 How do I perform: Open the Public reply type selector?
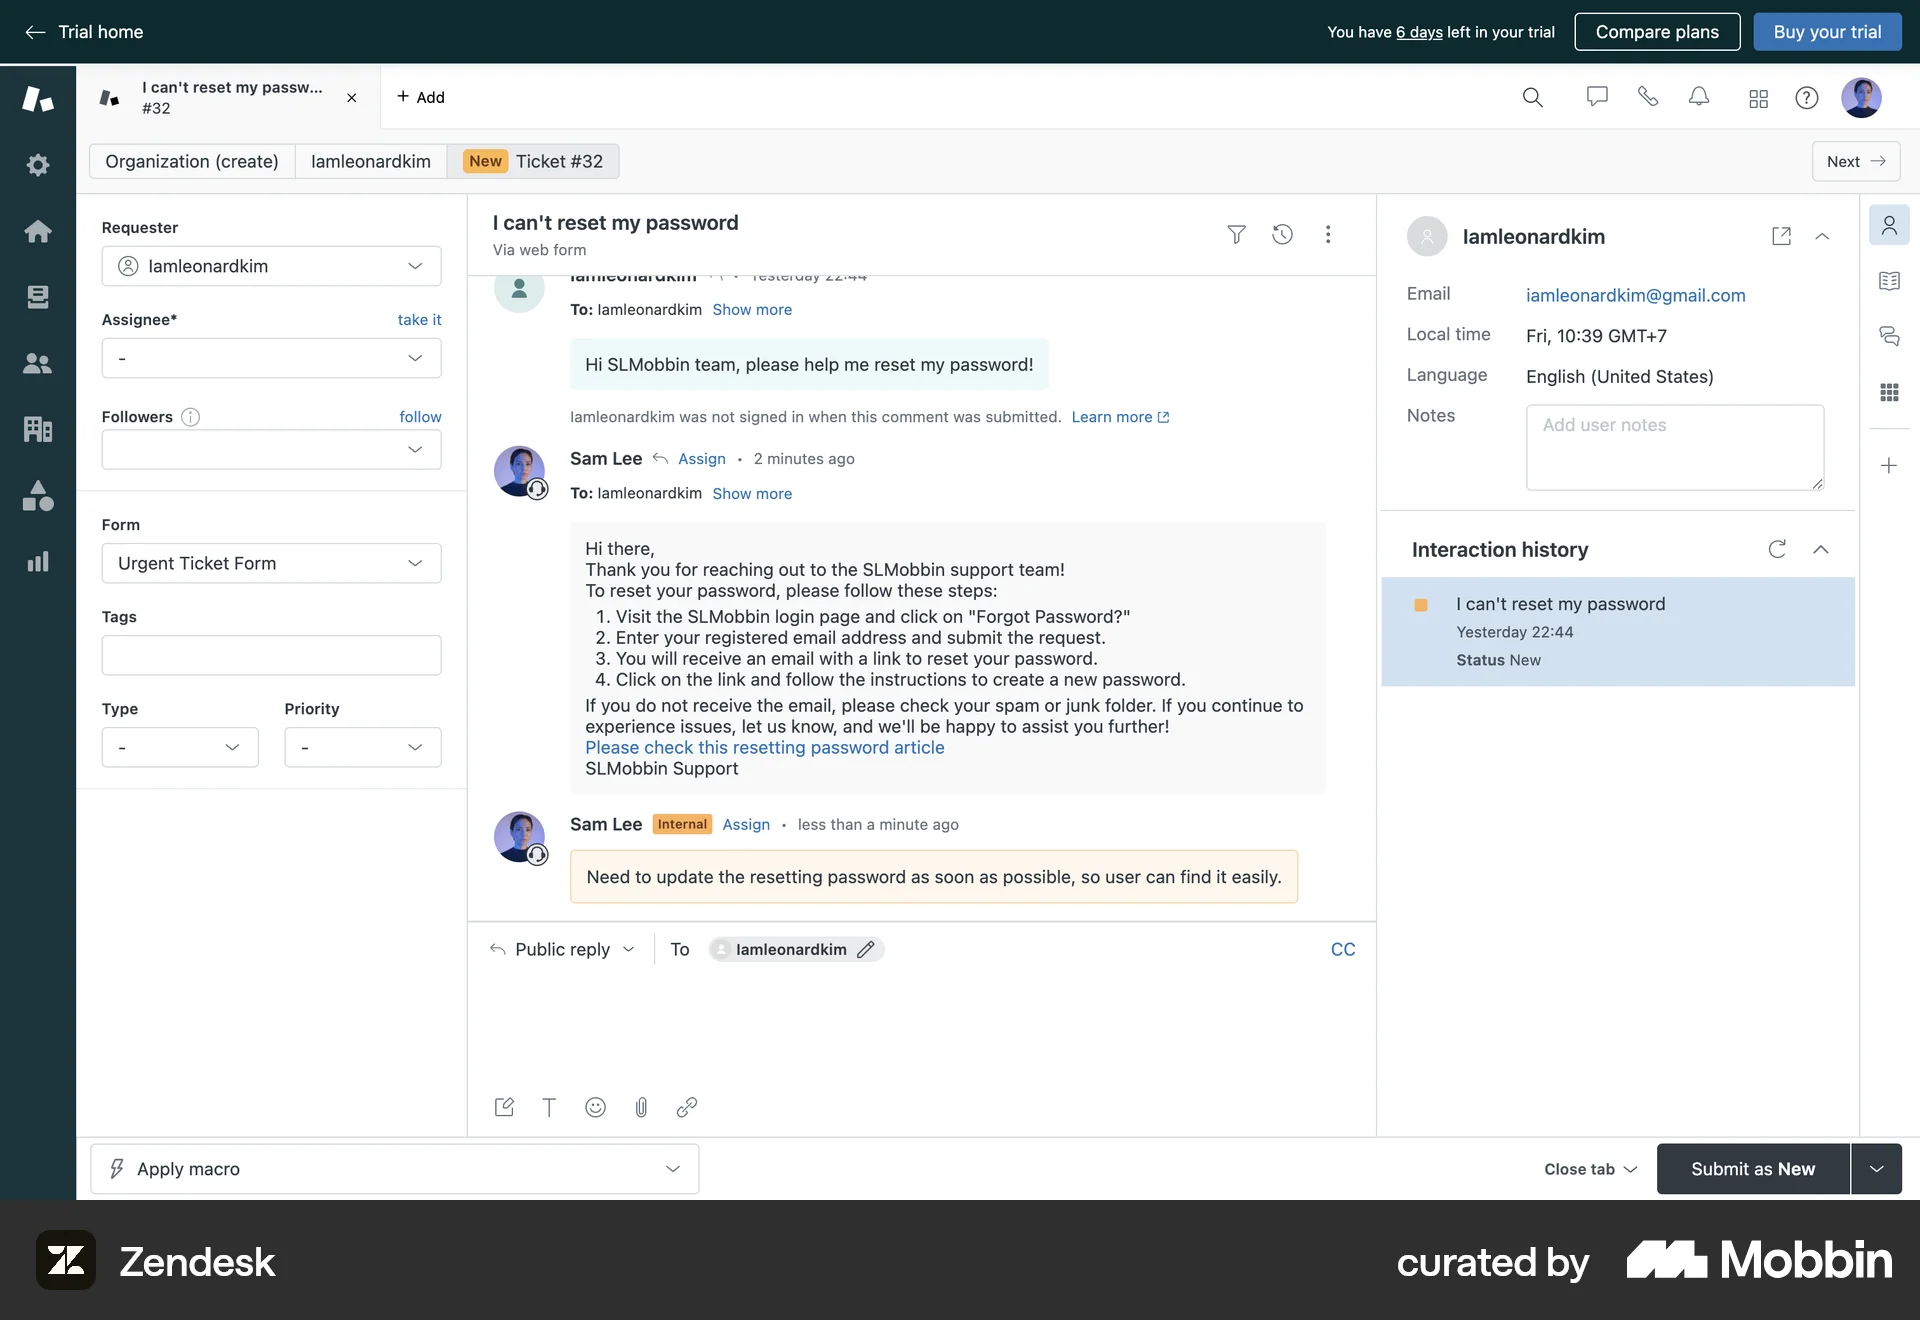[x=563, y=949]
